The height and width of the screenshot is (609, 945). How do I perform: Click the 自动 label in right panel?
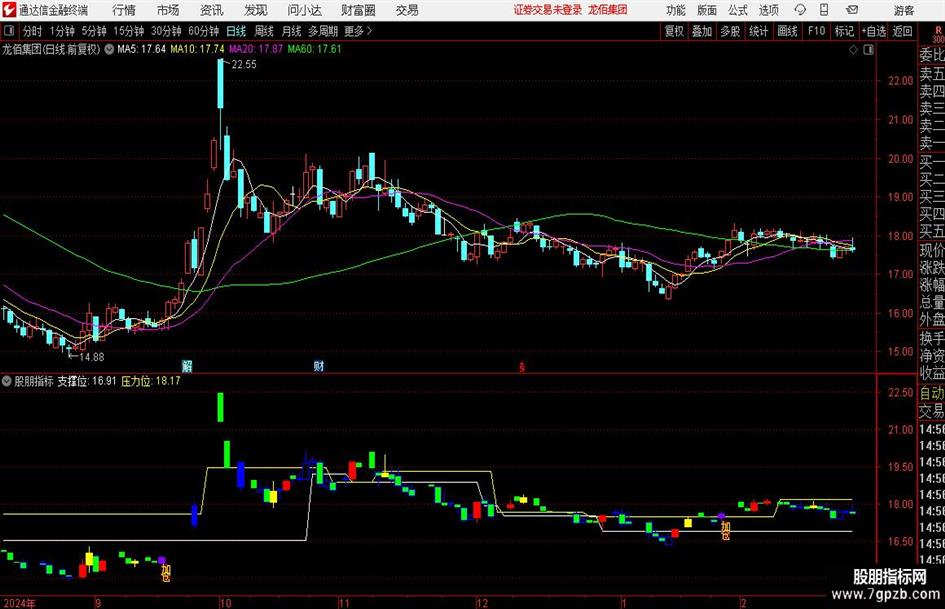click(932, 393)
